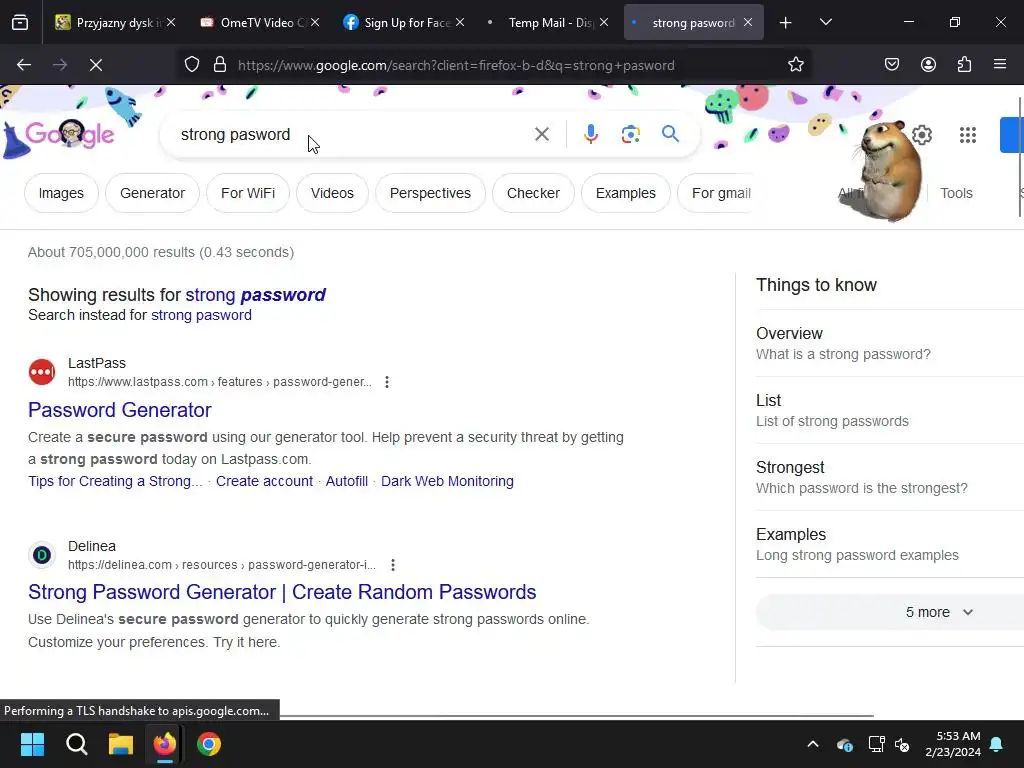1024x768 pixels.
Task: Open Google apps grid
Action: (x=968, y=135)
